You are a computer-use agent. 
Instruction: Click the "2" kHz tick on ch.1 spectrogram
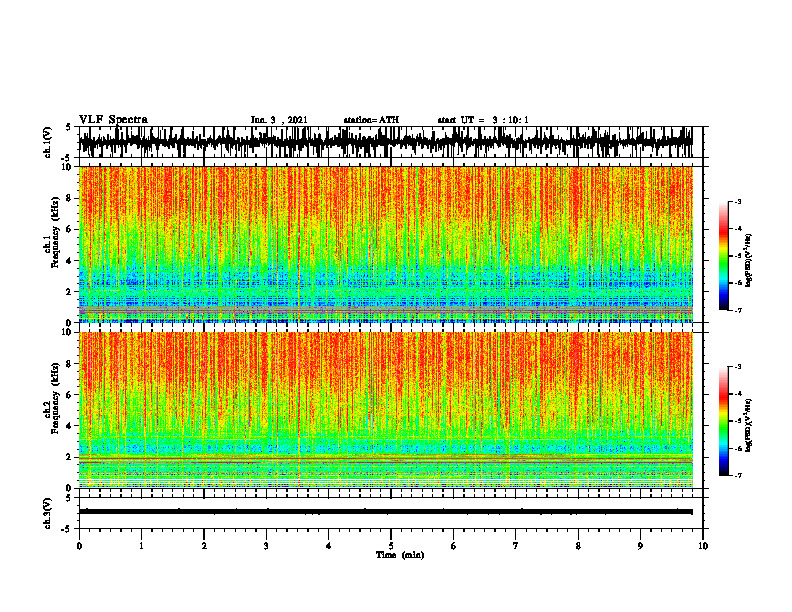[70, 291]
